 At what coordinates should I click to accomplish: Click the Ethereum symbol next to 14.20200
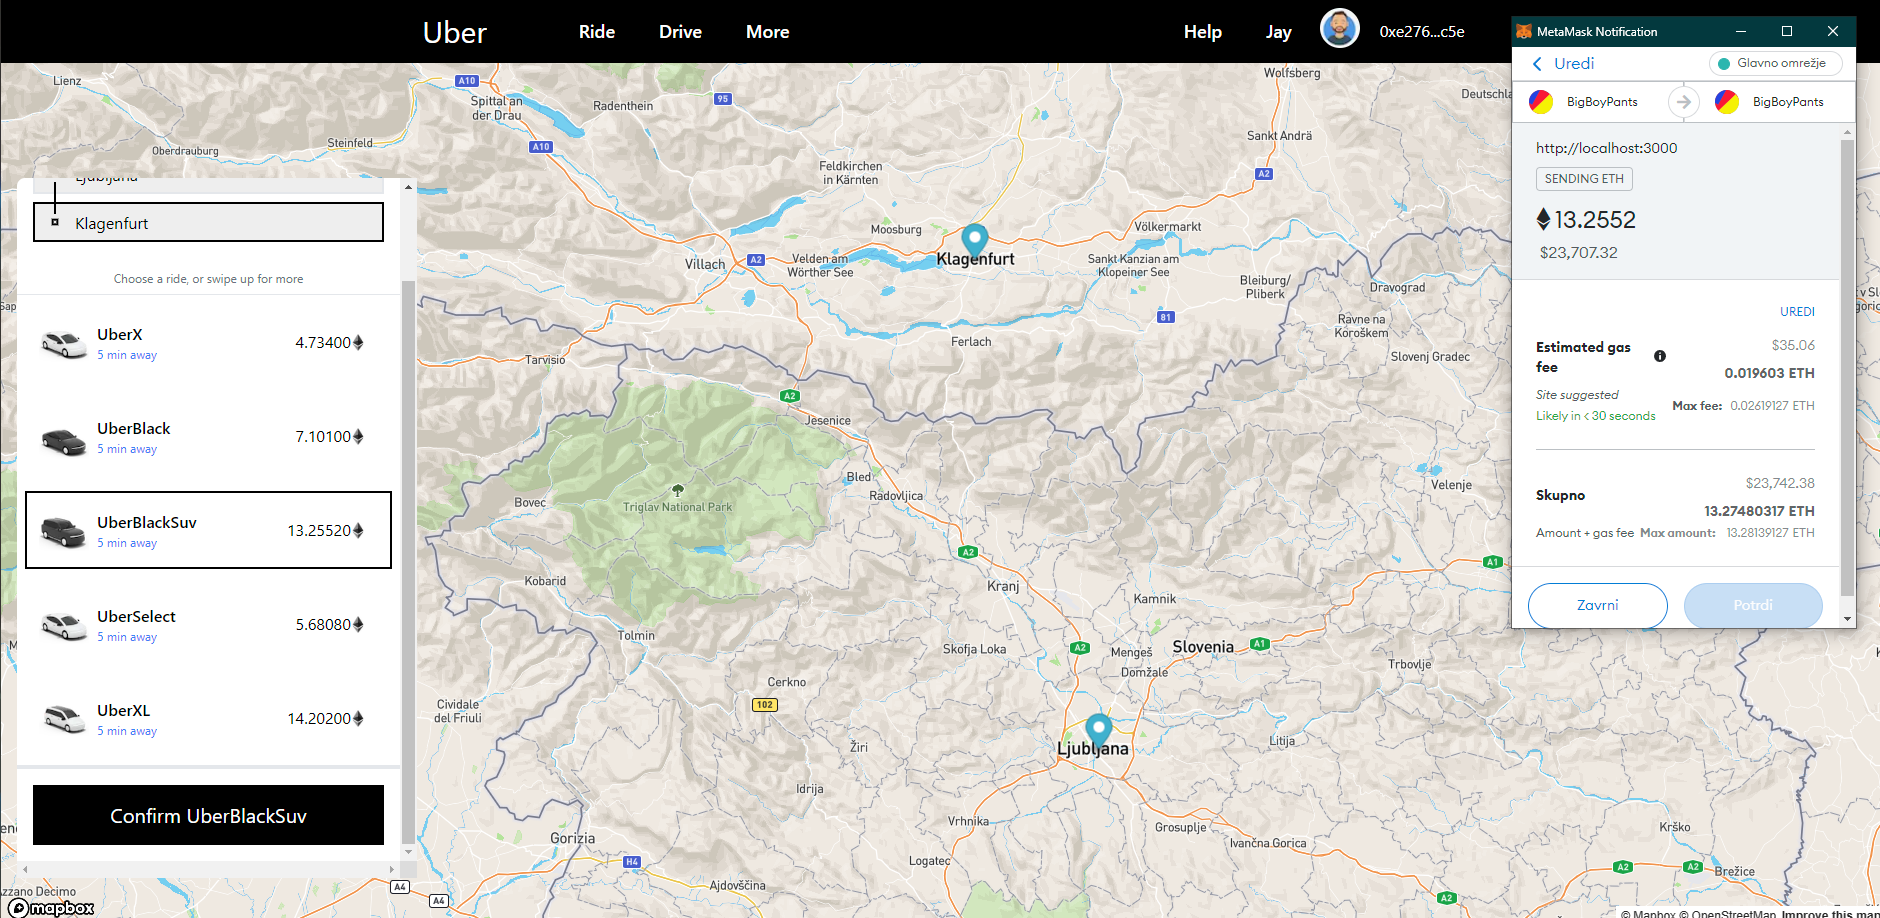pos(358,718)
